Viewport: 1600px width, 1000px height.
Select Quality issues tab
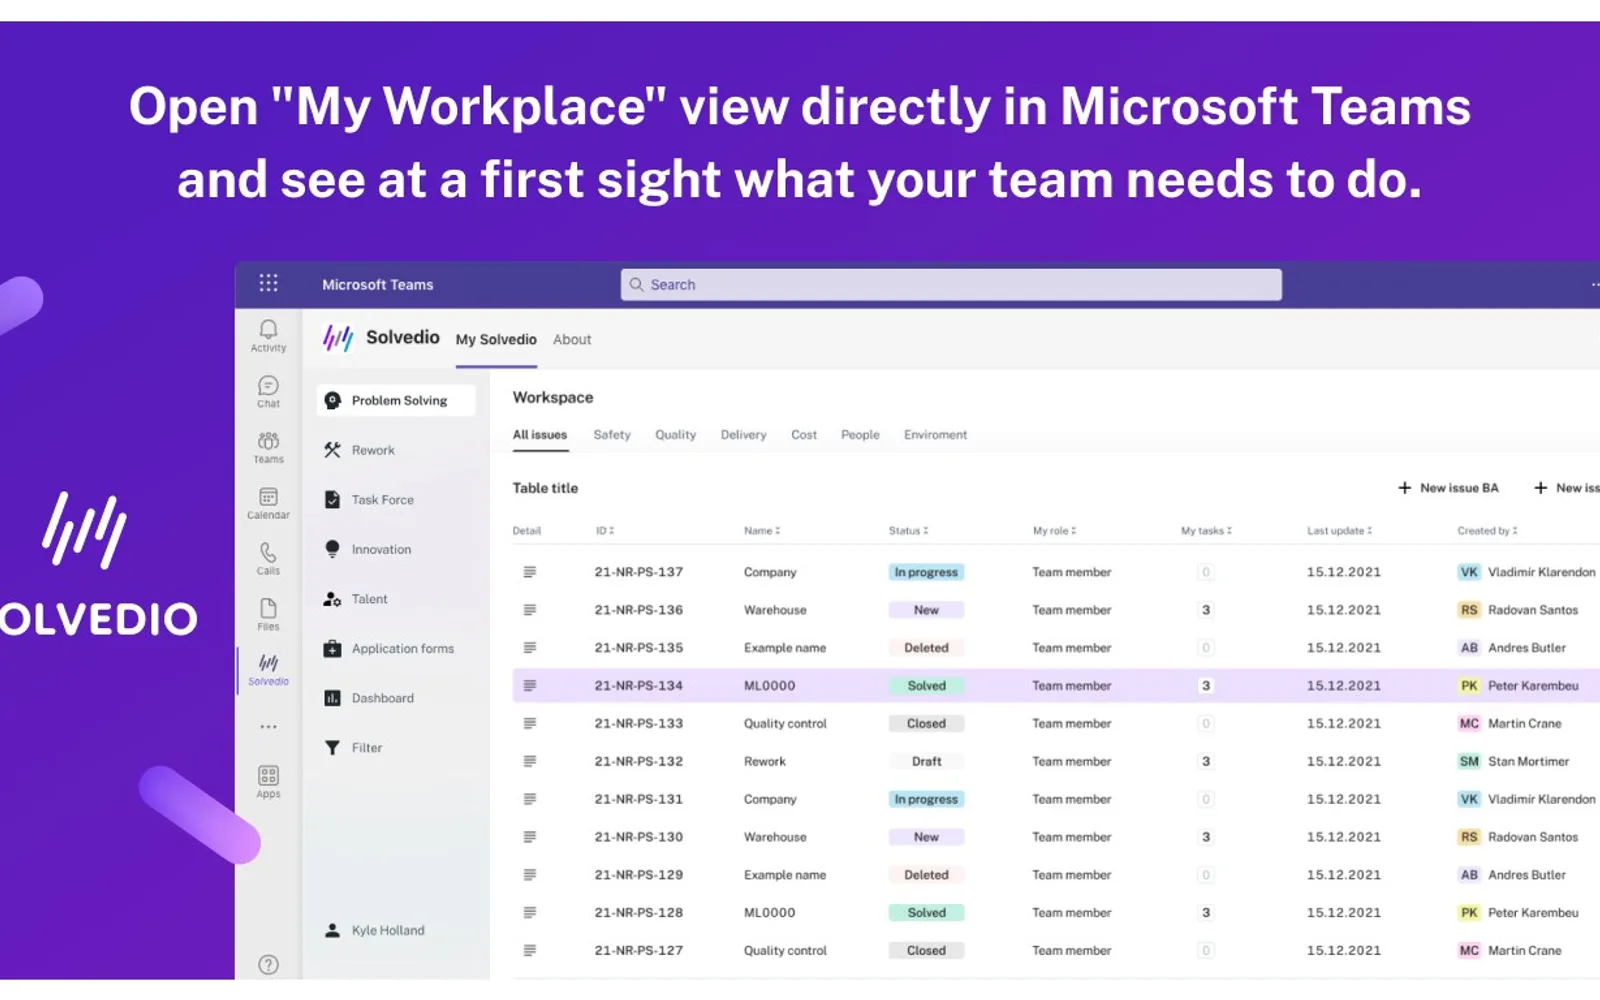[675, 435]
